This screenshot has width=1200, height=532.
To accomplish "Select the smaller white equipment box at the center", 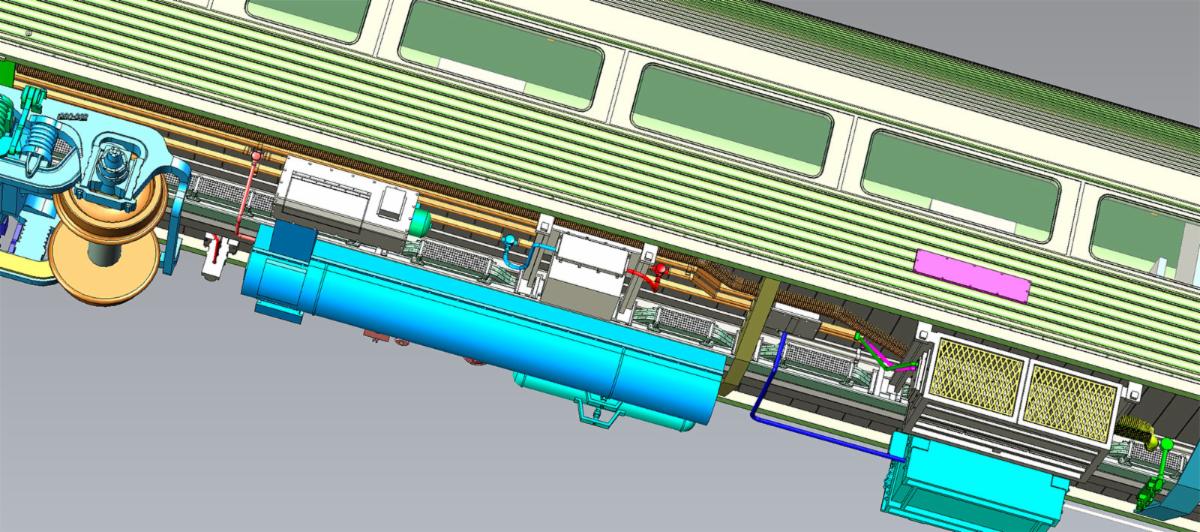I will click(x=590, y=275).
